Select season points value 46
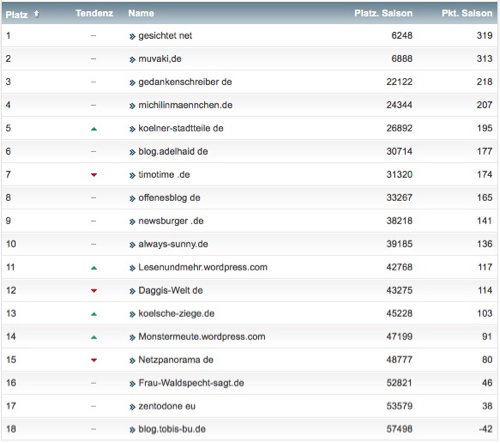This screenshot has width=500, height=443. 487,383
